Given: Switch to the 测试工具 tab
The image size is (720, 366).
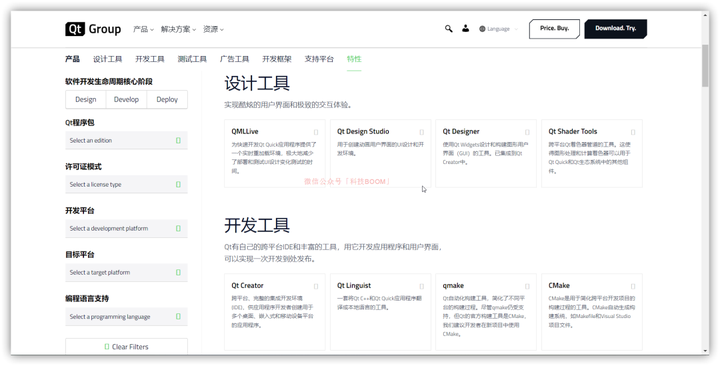Looking at the screenshot, I should [x=192, y=59].
